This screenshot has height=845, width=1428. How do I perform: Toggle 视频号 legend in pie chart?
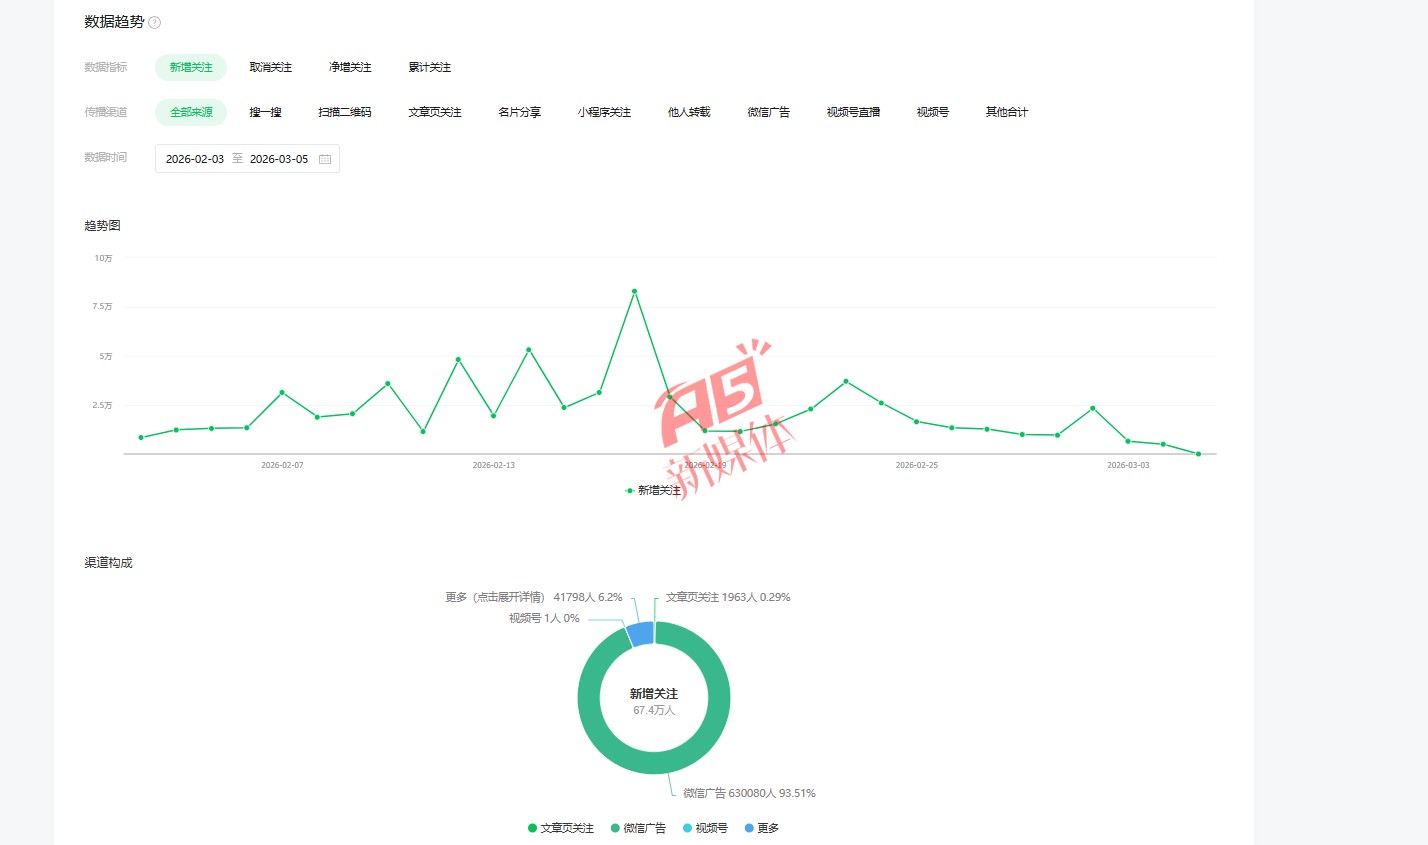[705, 828]
